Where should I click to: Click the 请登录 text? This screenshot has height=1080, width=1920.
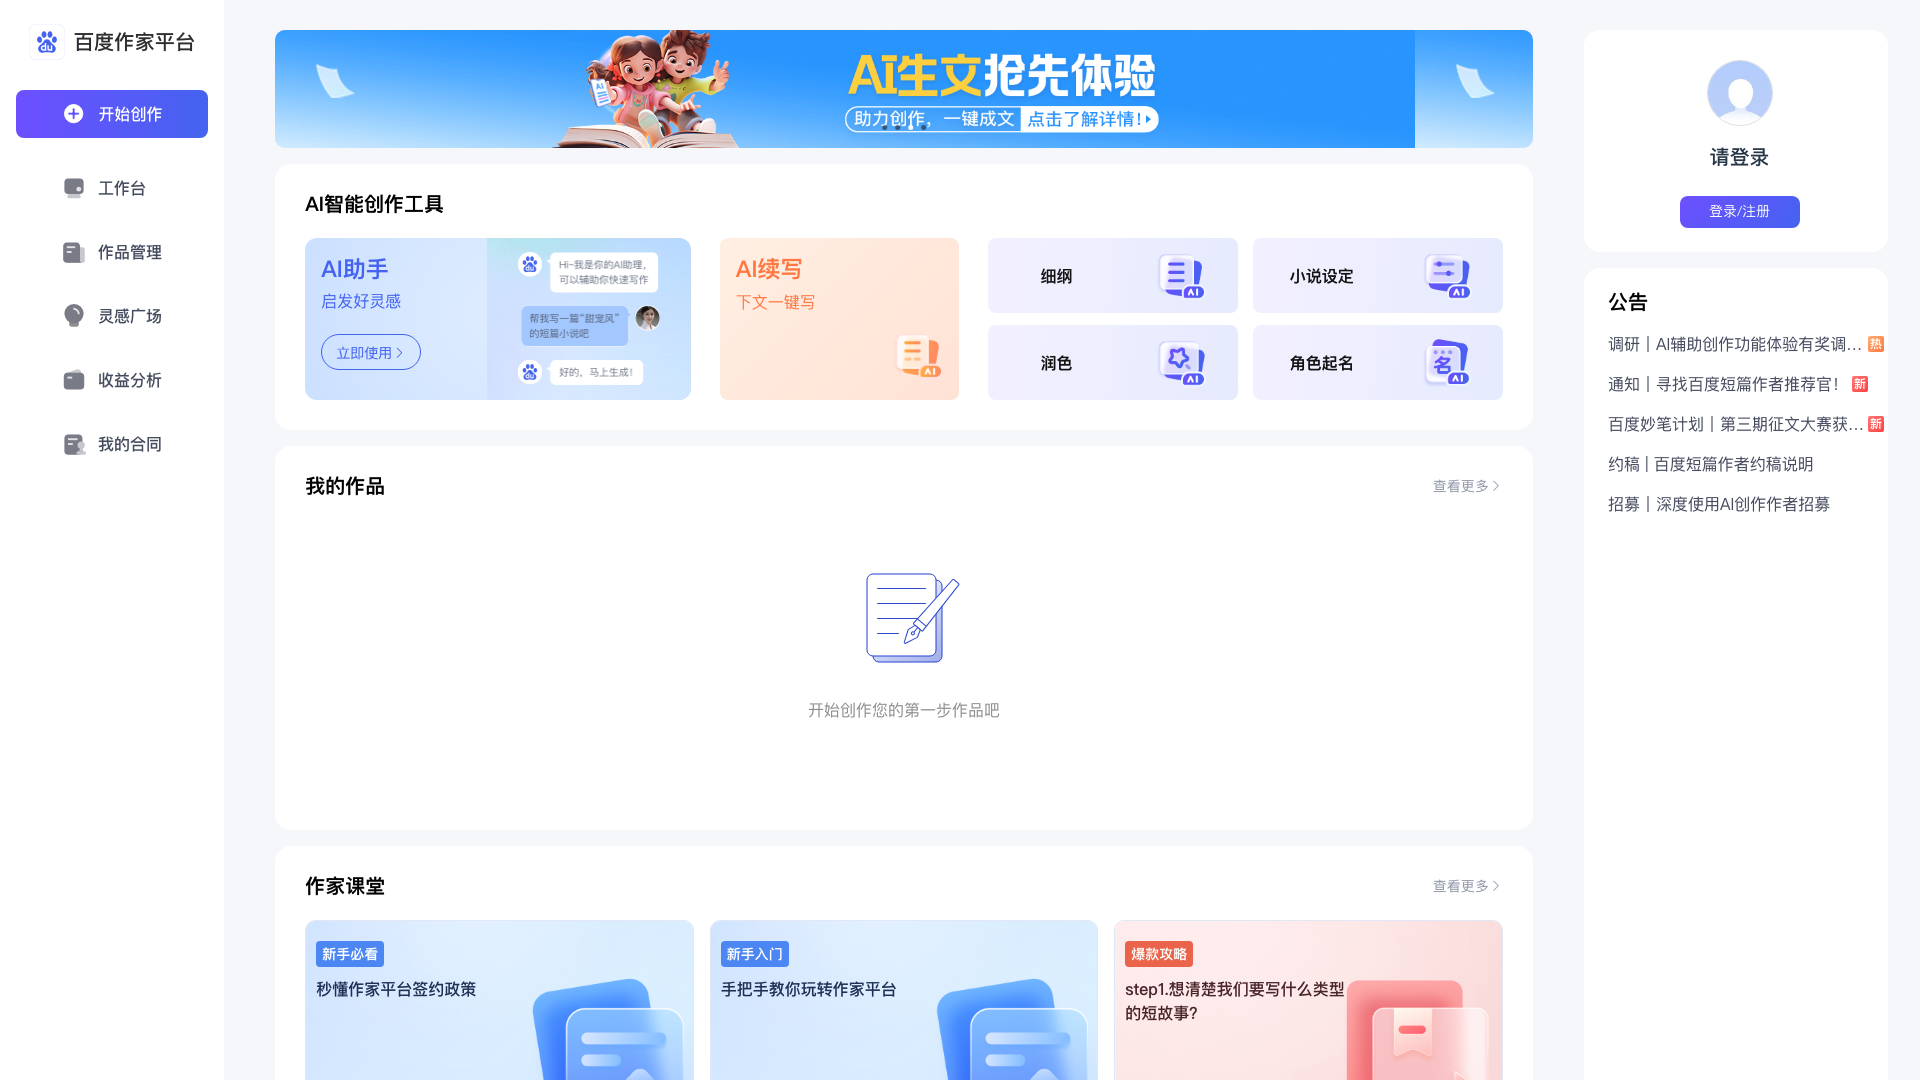(1740, 157)
